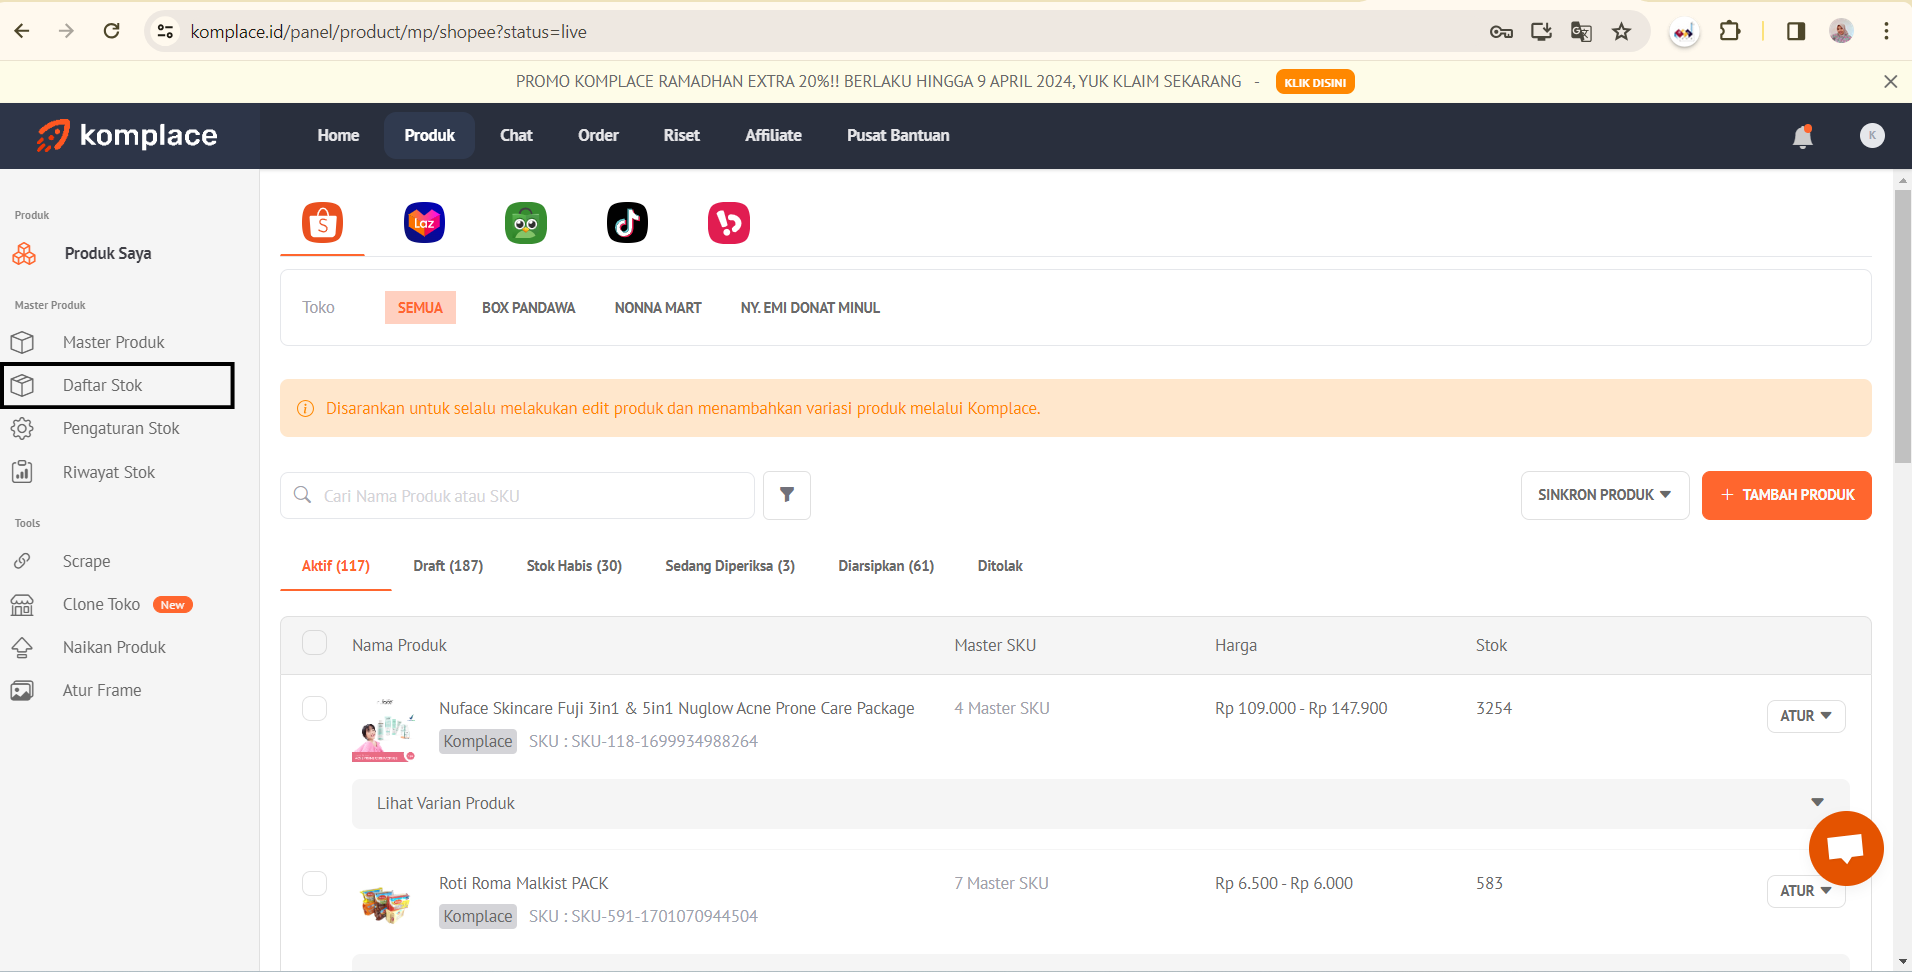Click the Master Produk box icon
This screenshot has height=972, width=1912.
(22, 342)
